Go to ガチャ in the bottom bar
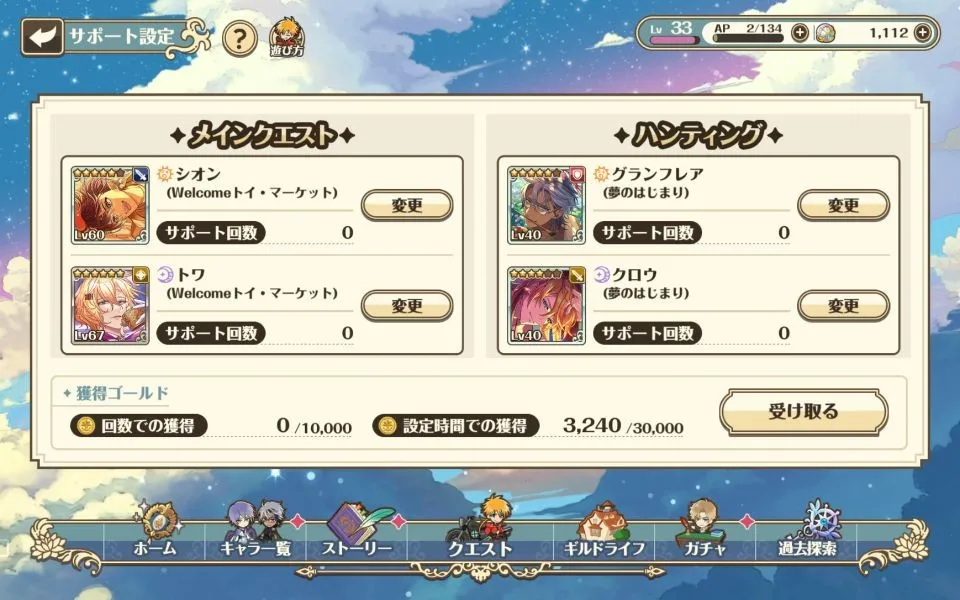The width and height of the screenshot is (960, 600). click(704, 531)
